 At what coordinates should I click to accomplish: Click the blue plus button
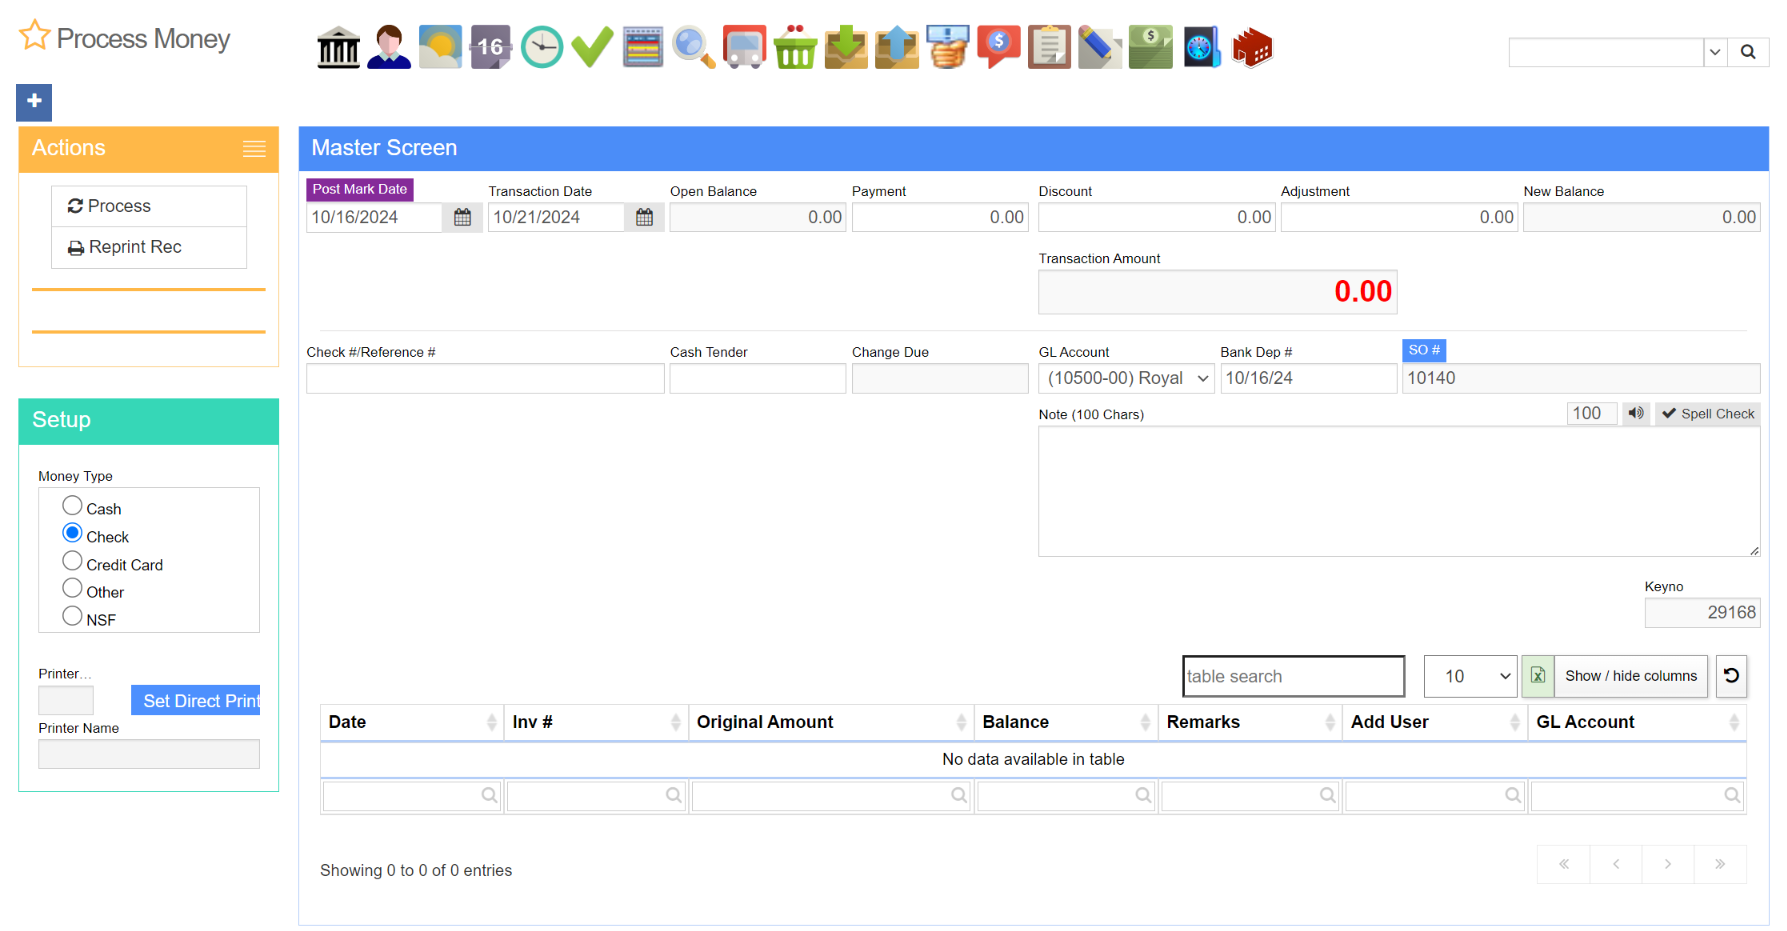tap(34, 101)
